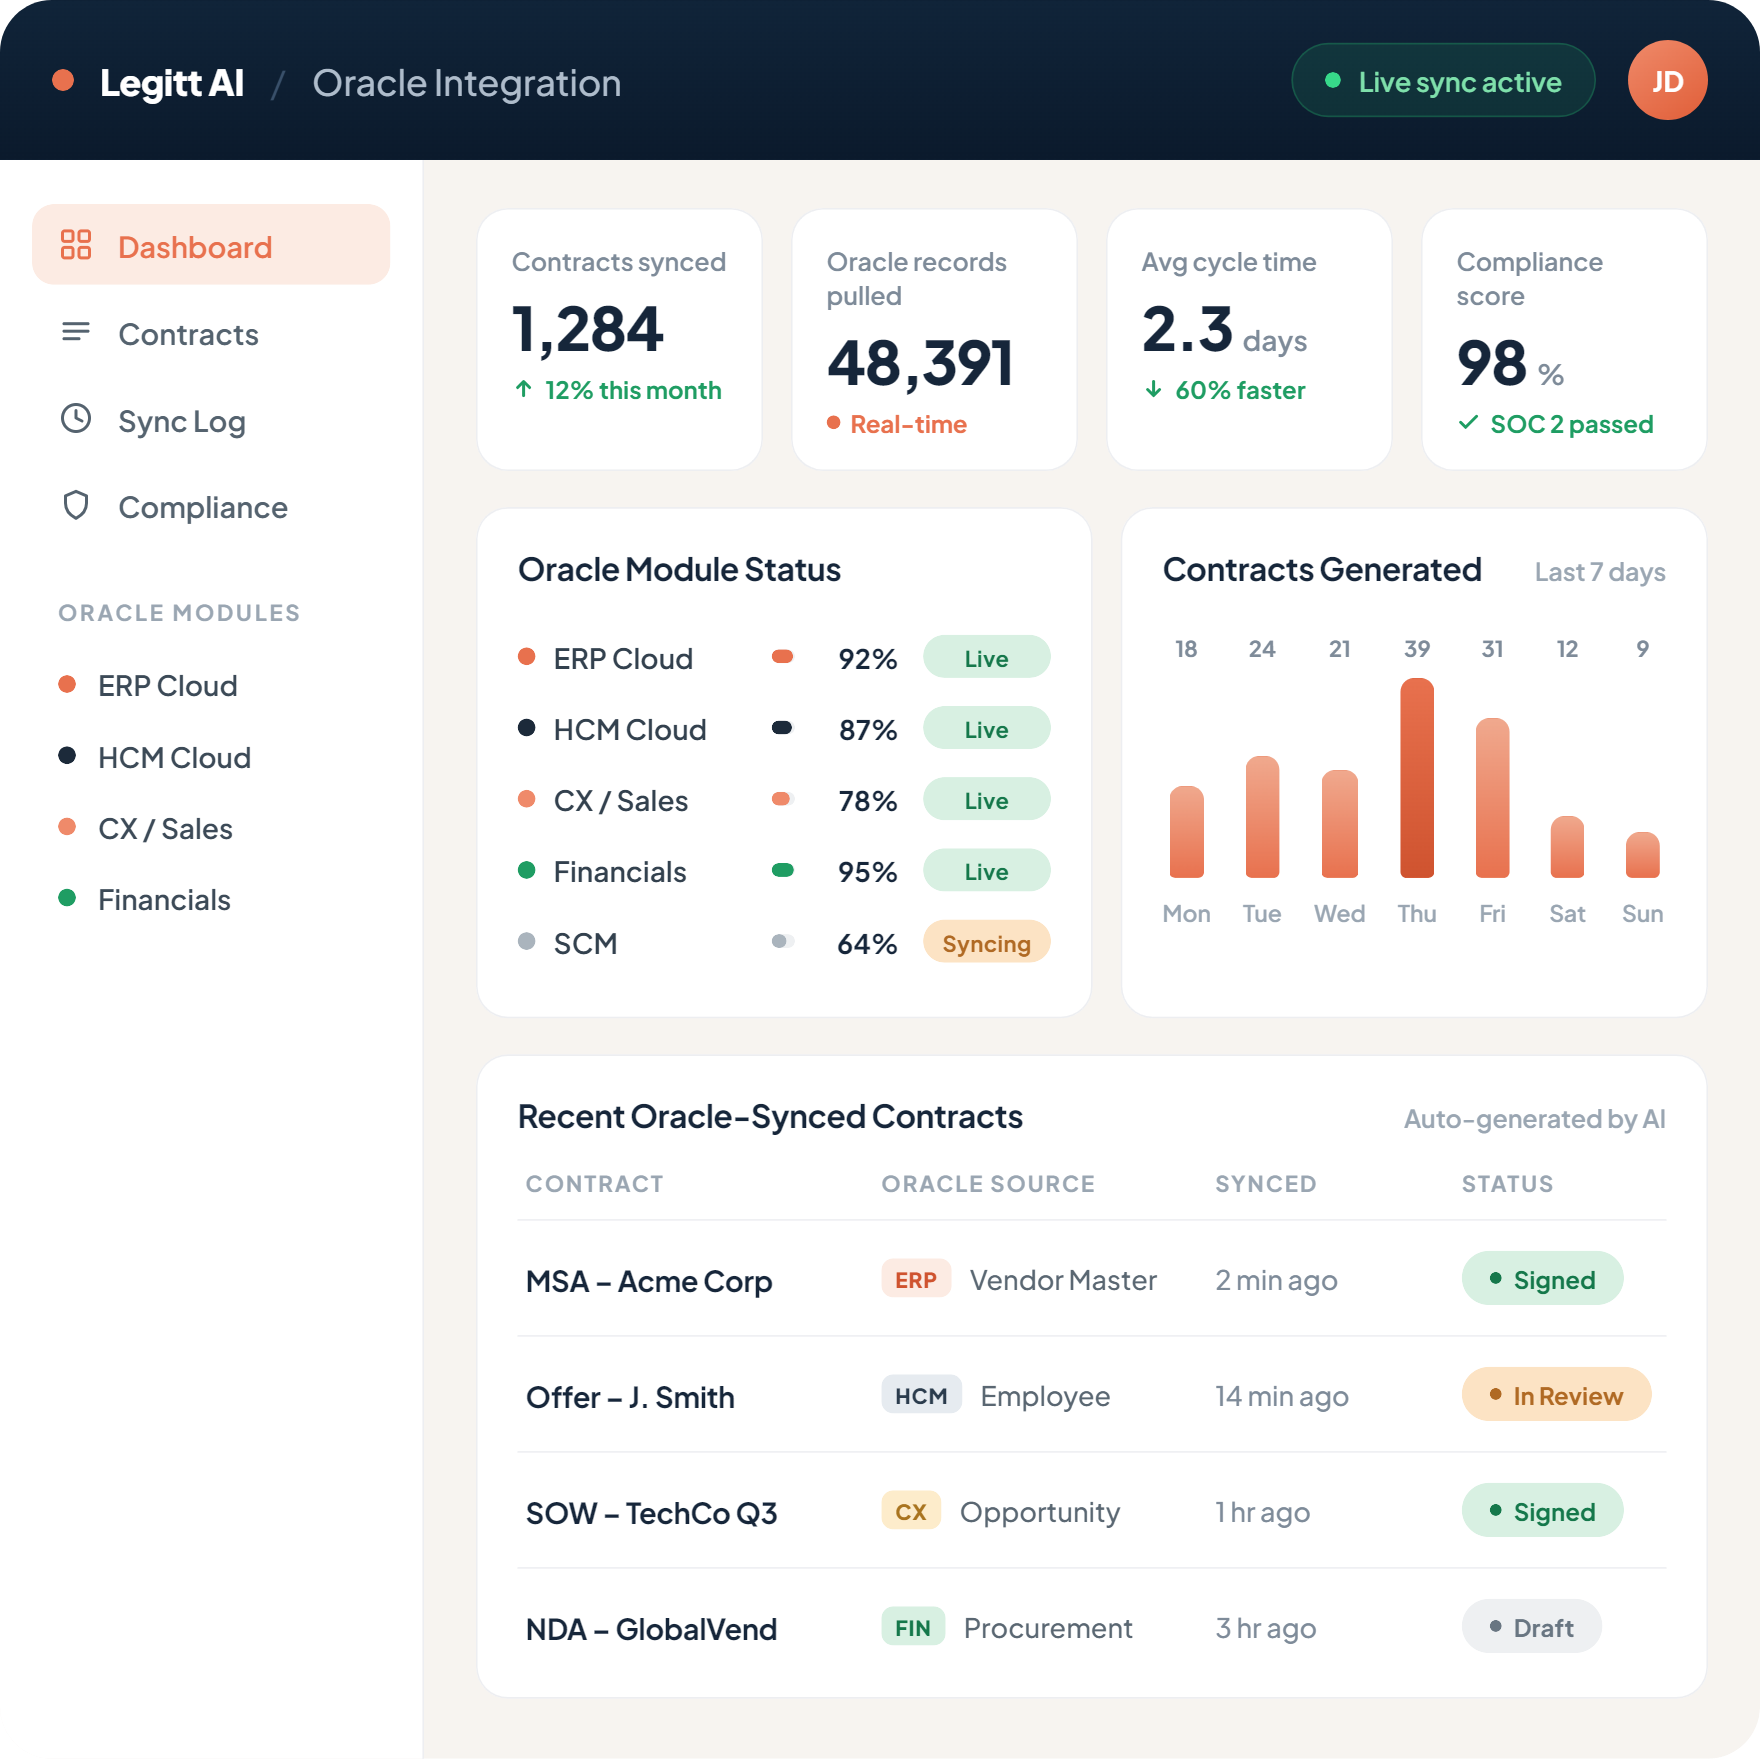Image resolution: width=1760 pixels, height=1760 pixels.
Task: Click the CX source tag
Action: point(911,1511)
